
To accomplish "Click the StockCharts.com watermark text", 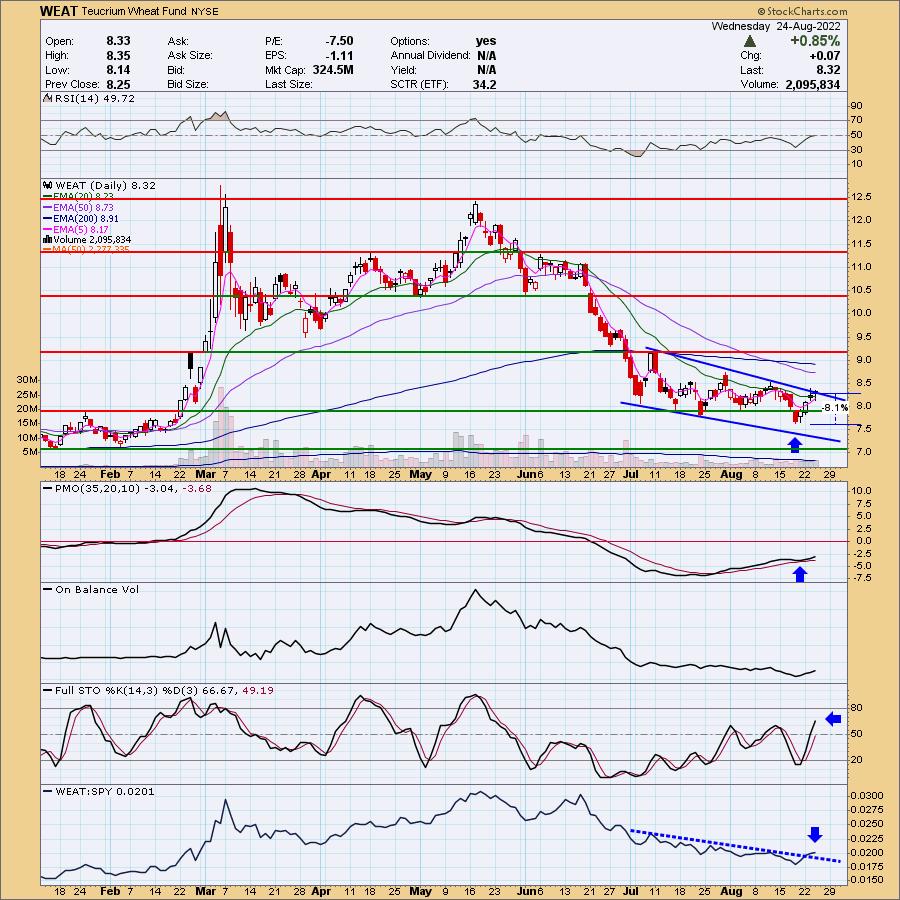I will [x=802, y=11].
